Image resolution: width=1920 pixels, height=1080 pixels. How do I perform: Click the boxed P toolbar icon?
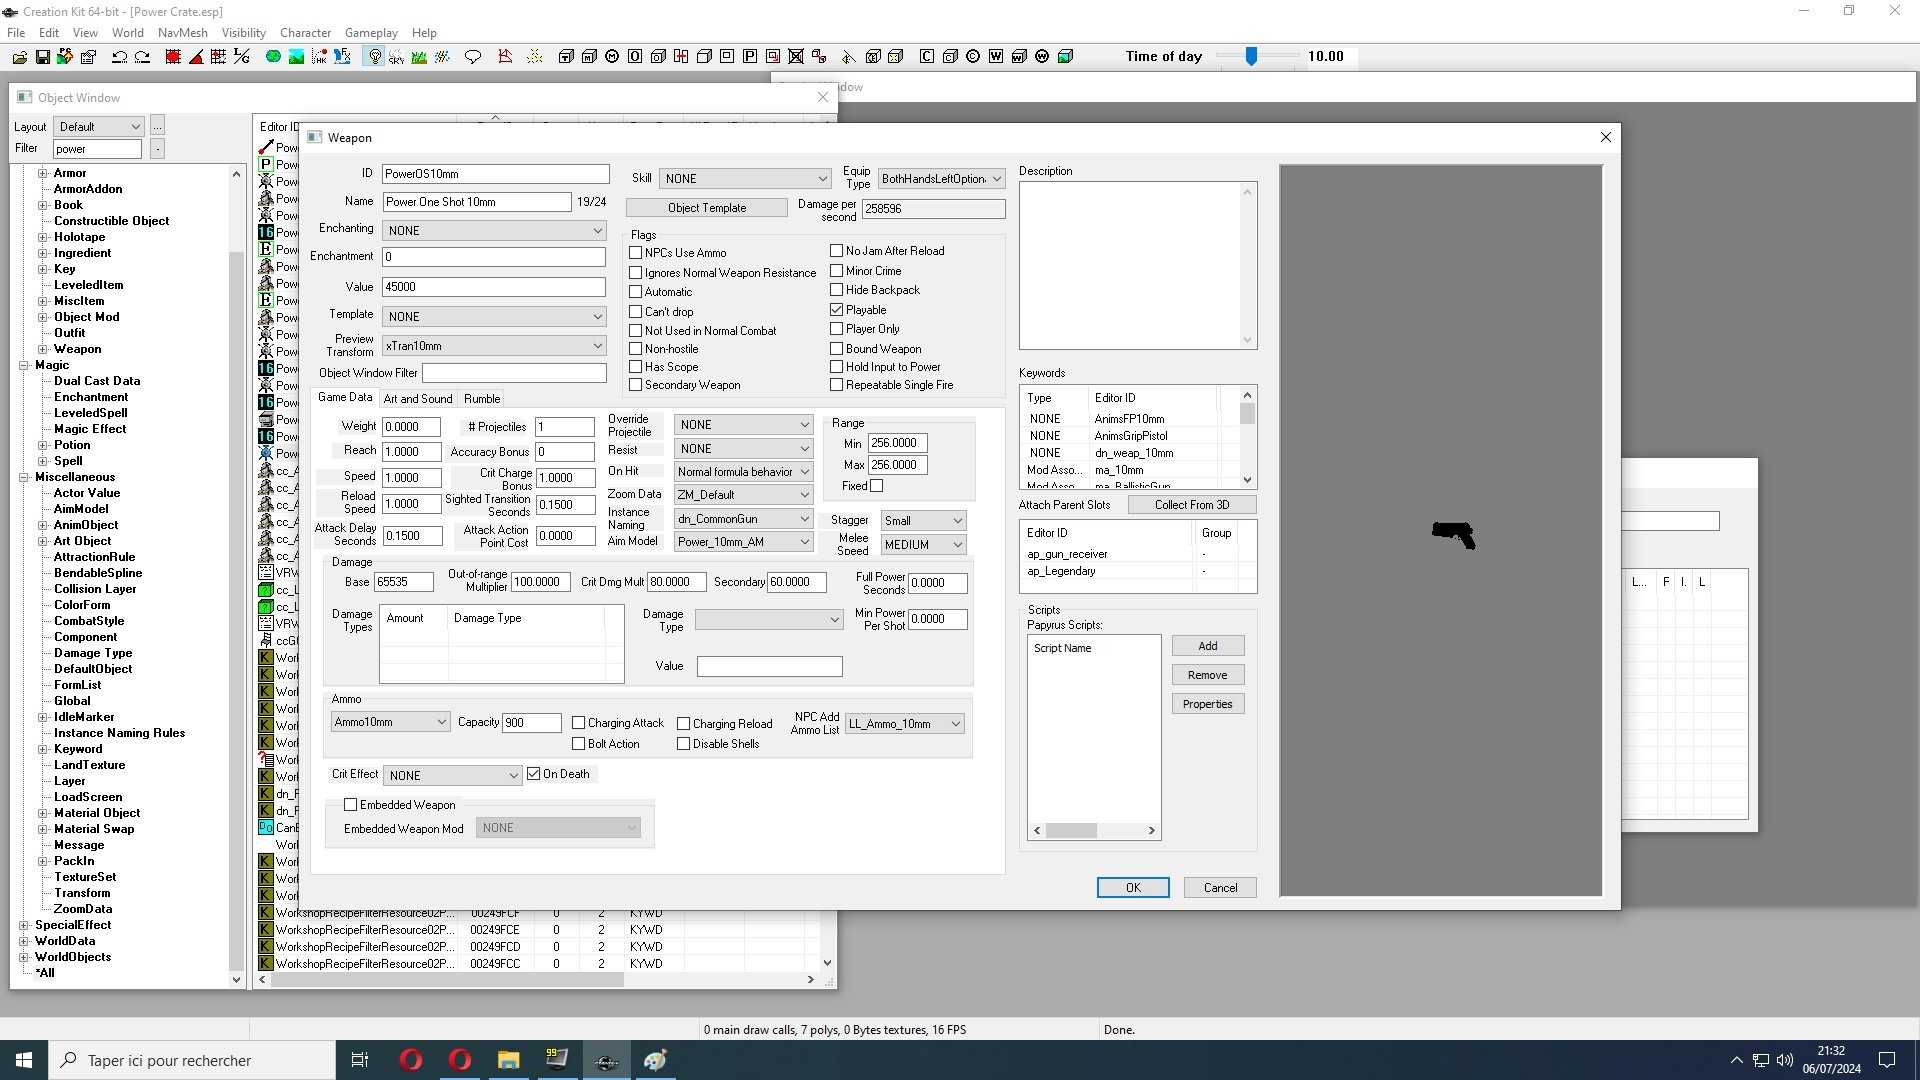pos(750,57)
